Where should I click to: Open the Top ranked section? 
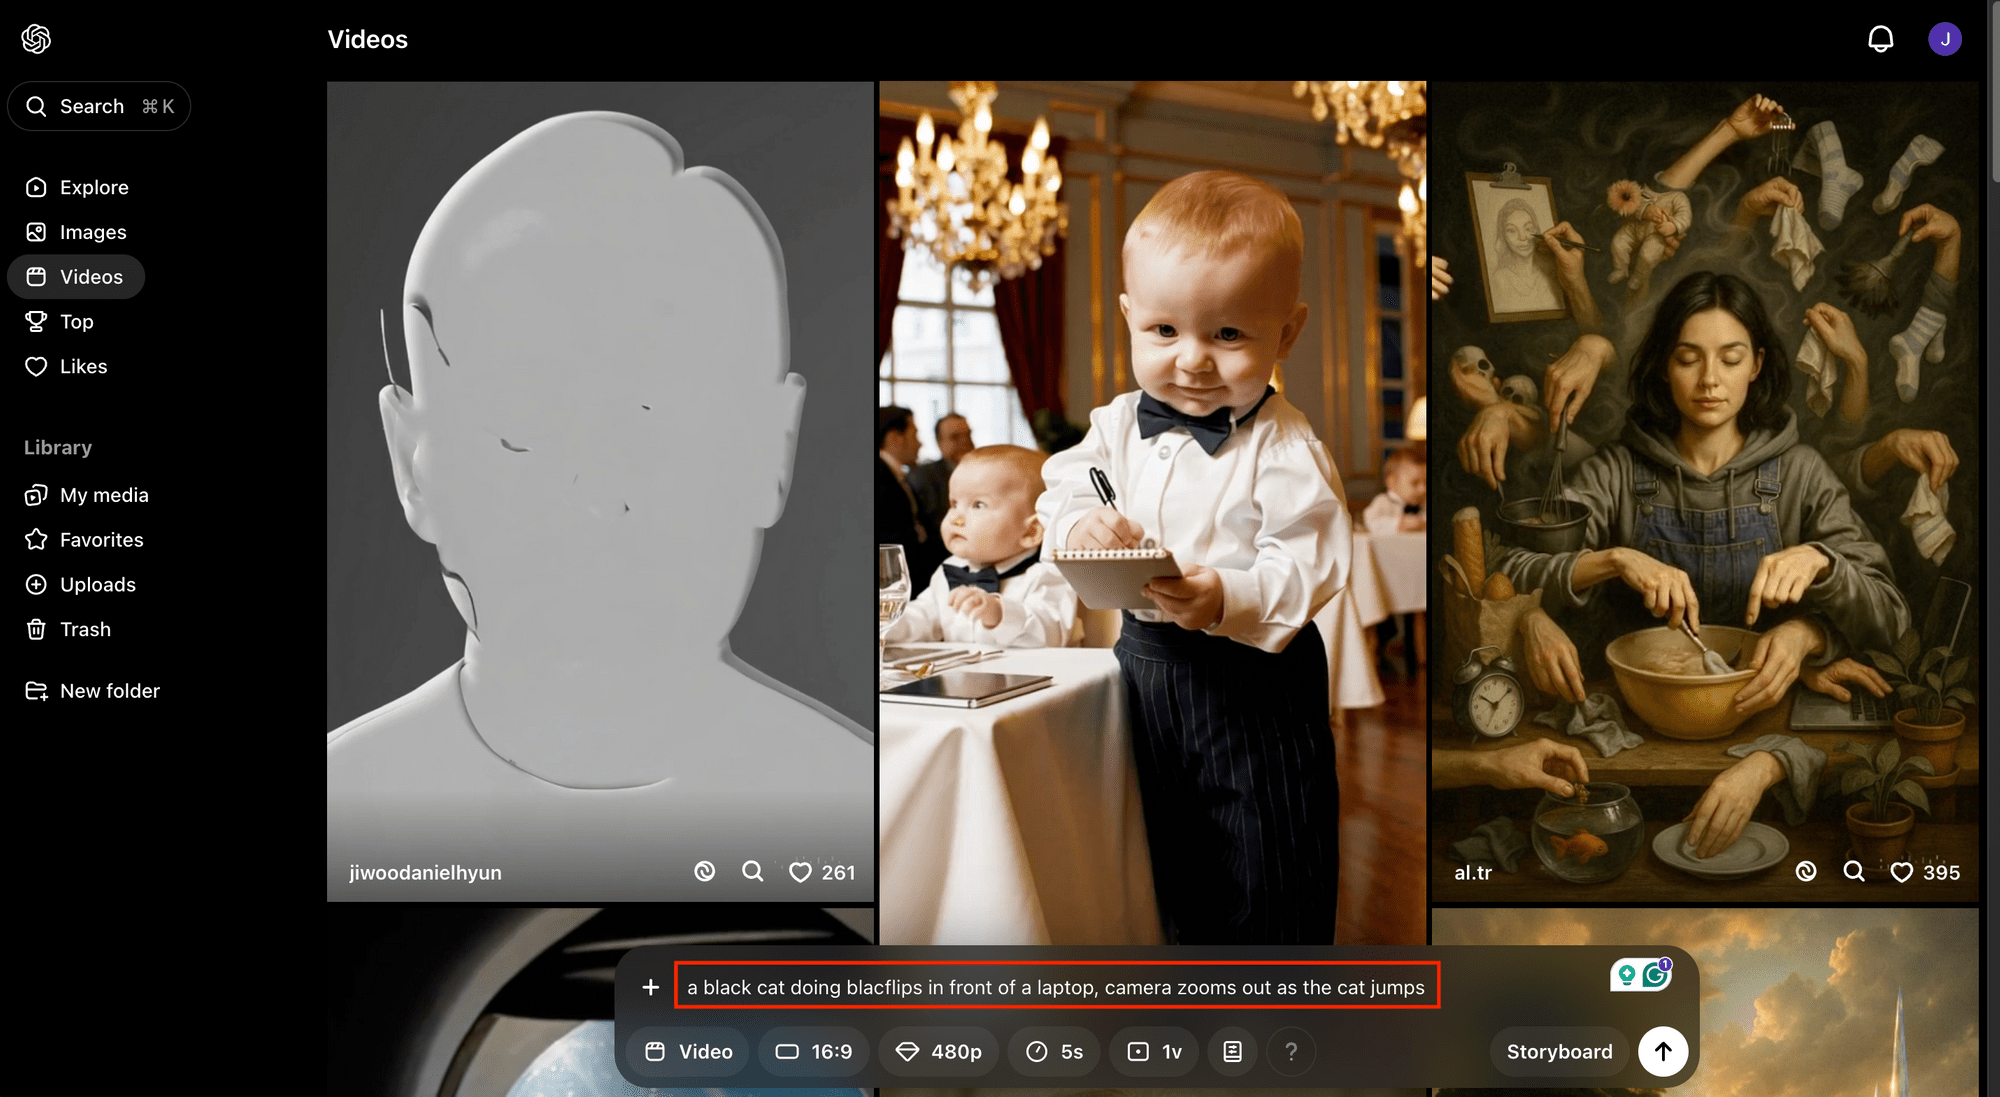pos(60,322)
